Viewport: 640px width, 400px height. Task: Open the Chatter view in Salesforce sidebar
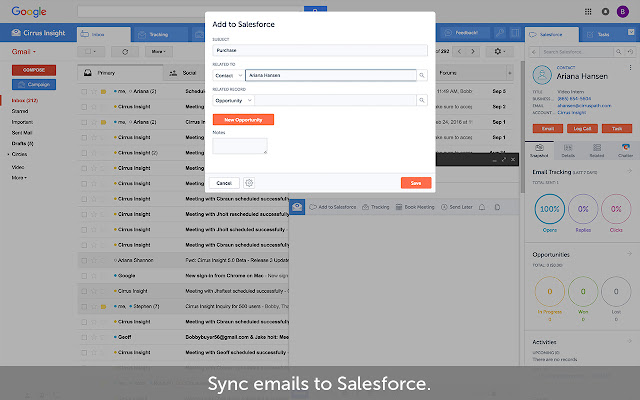(x=625, y=152)
